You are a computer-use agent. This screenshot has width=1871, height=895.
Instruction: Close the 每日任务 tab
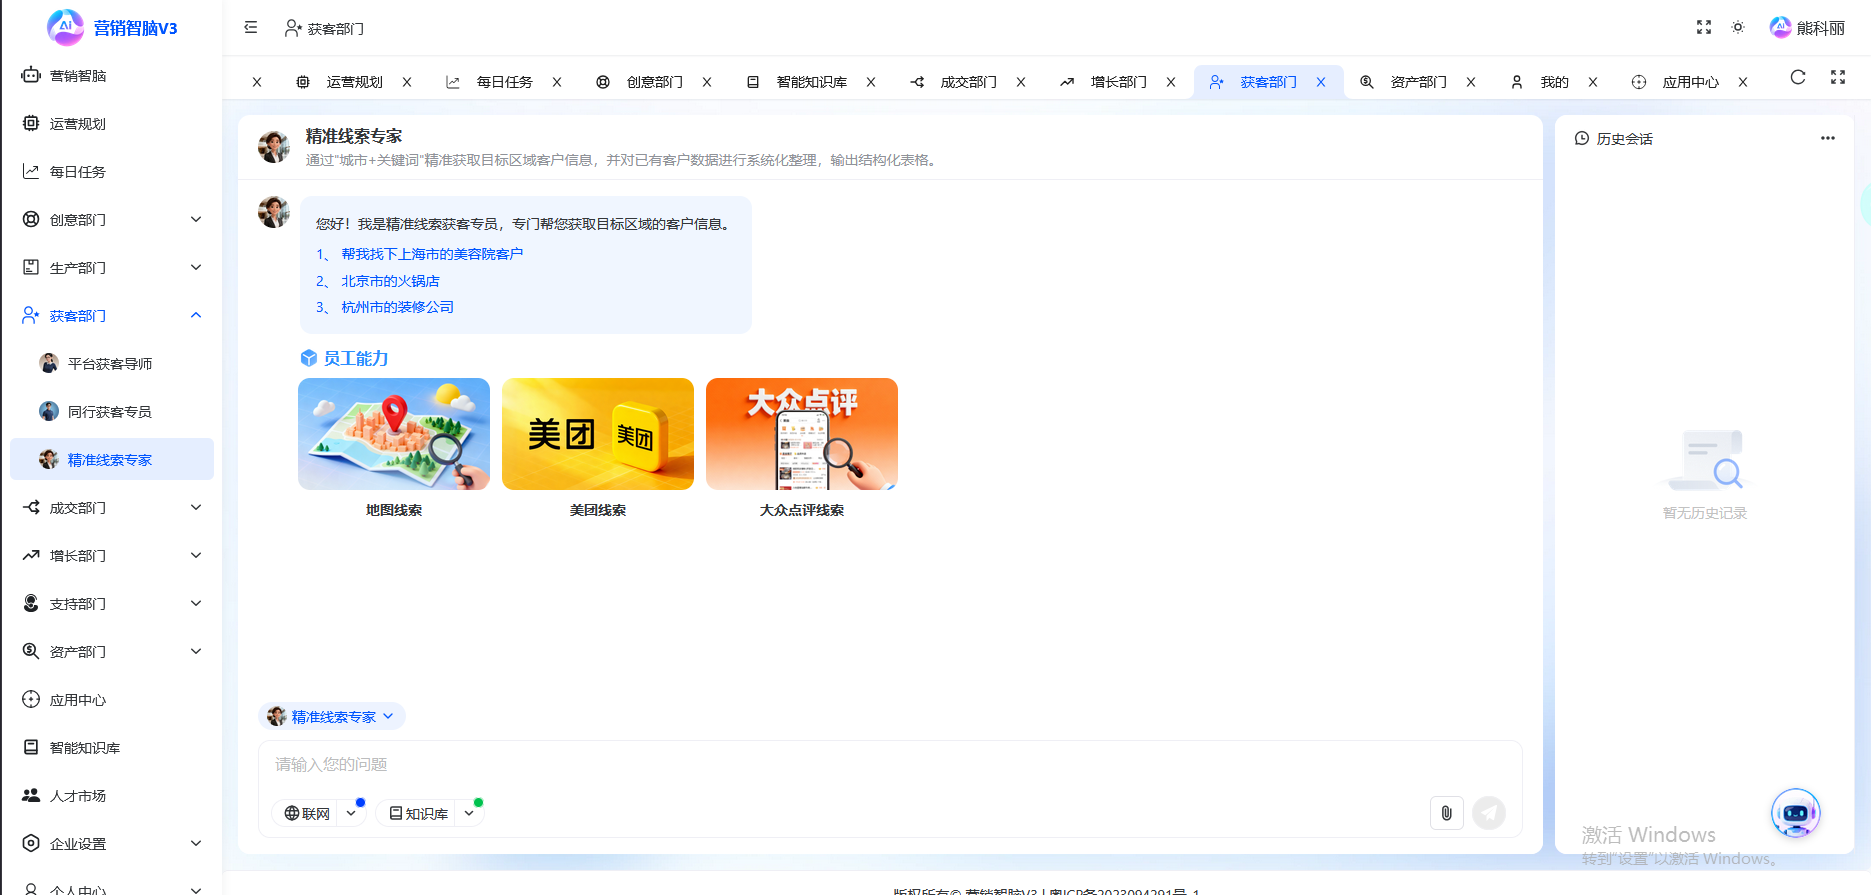tap(557, 82)
